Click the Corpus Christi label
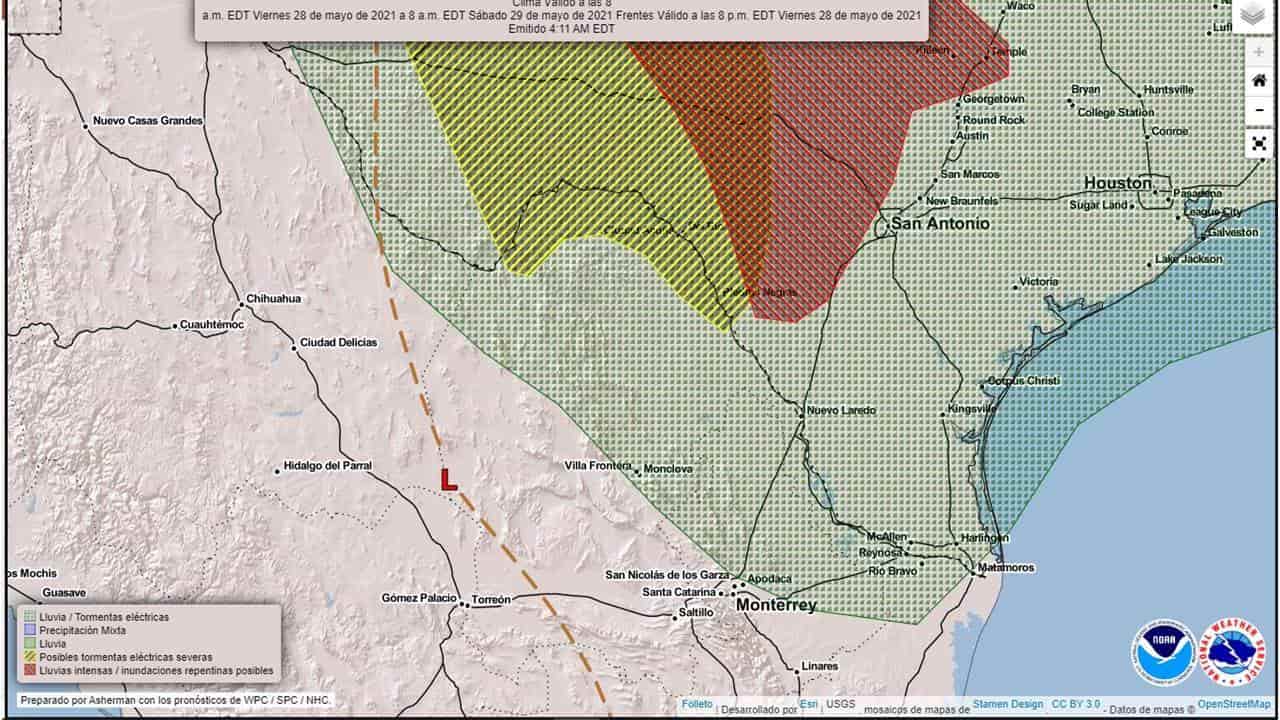This screenshot has height=720, width=1280. (x=1023, y=381)
